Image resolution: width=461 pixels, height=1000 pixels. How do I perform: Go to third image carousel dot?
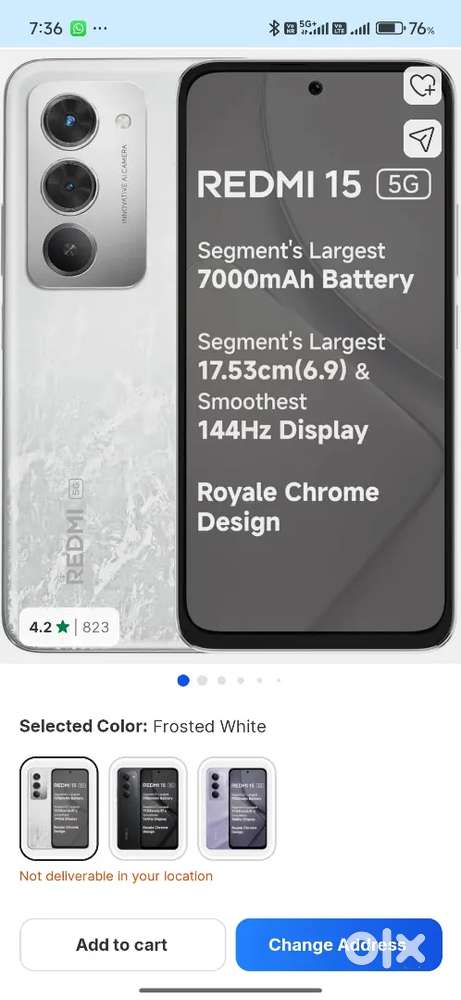point(221,680)
